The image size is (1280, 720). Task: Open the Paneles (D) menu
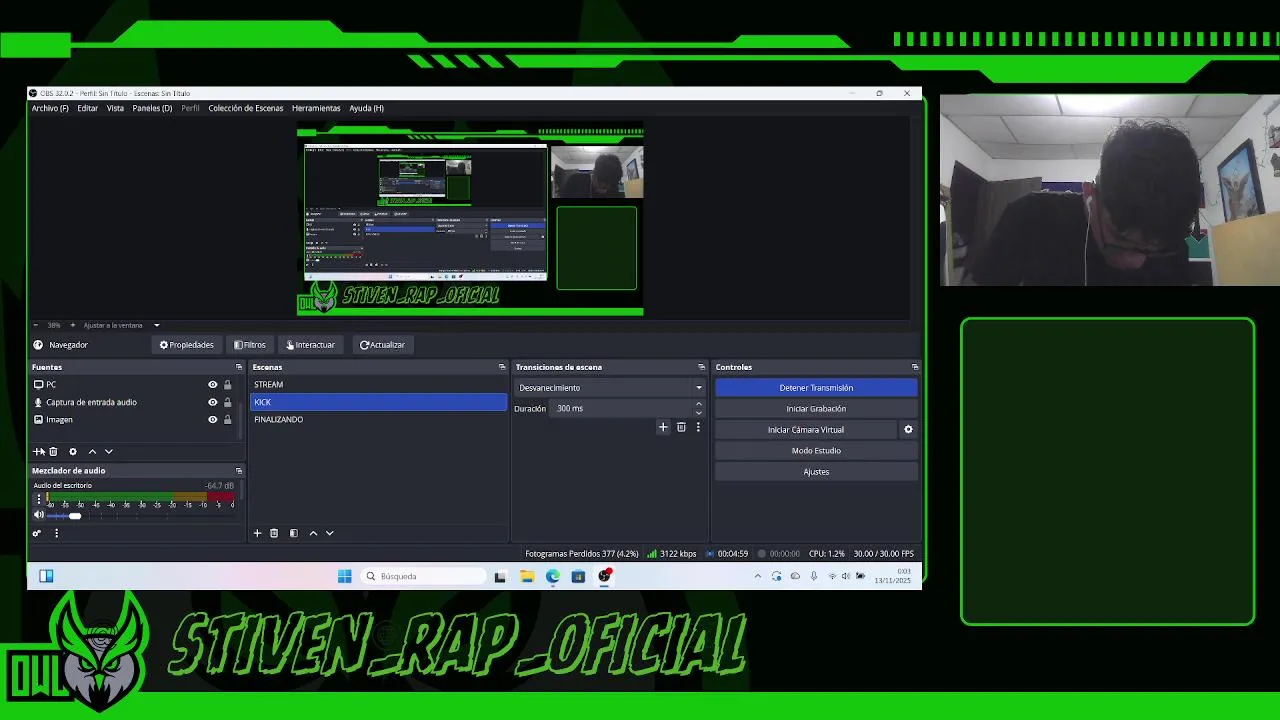pos(152,108)
